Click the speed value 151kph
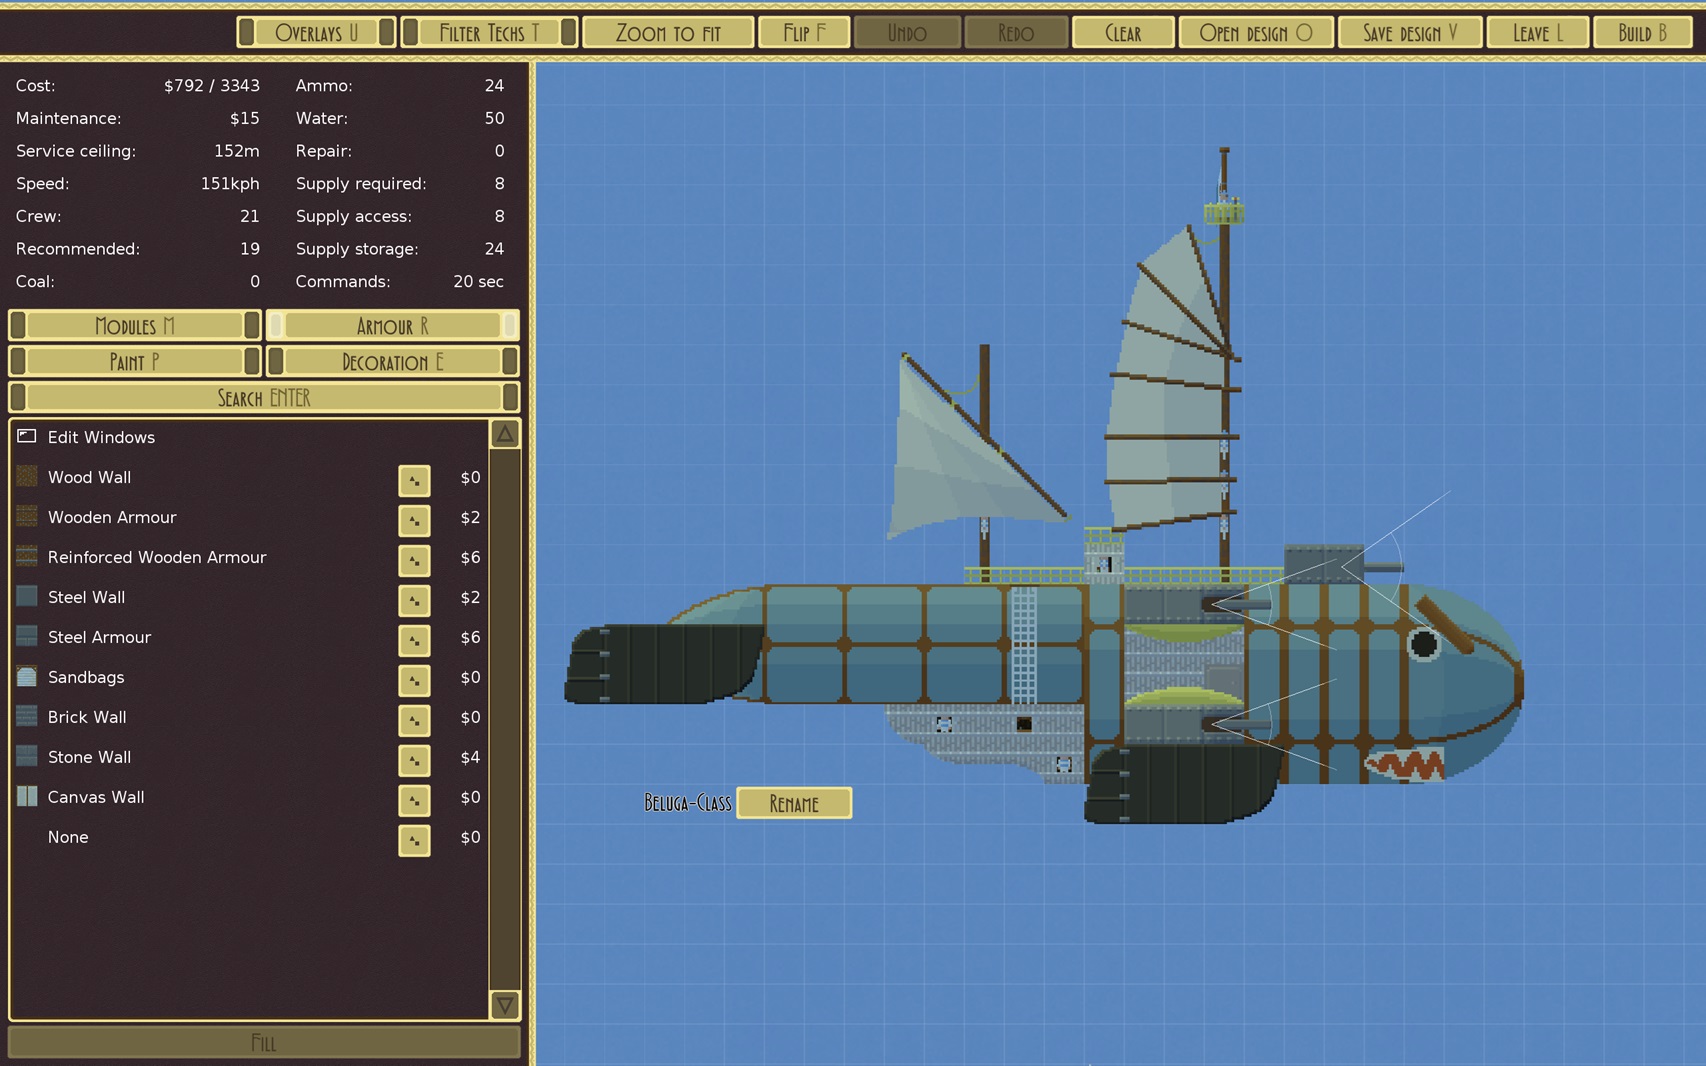 tap(230, 184)
